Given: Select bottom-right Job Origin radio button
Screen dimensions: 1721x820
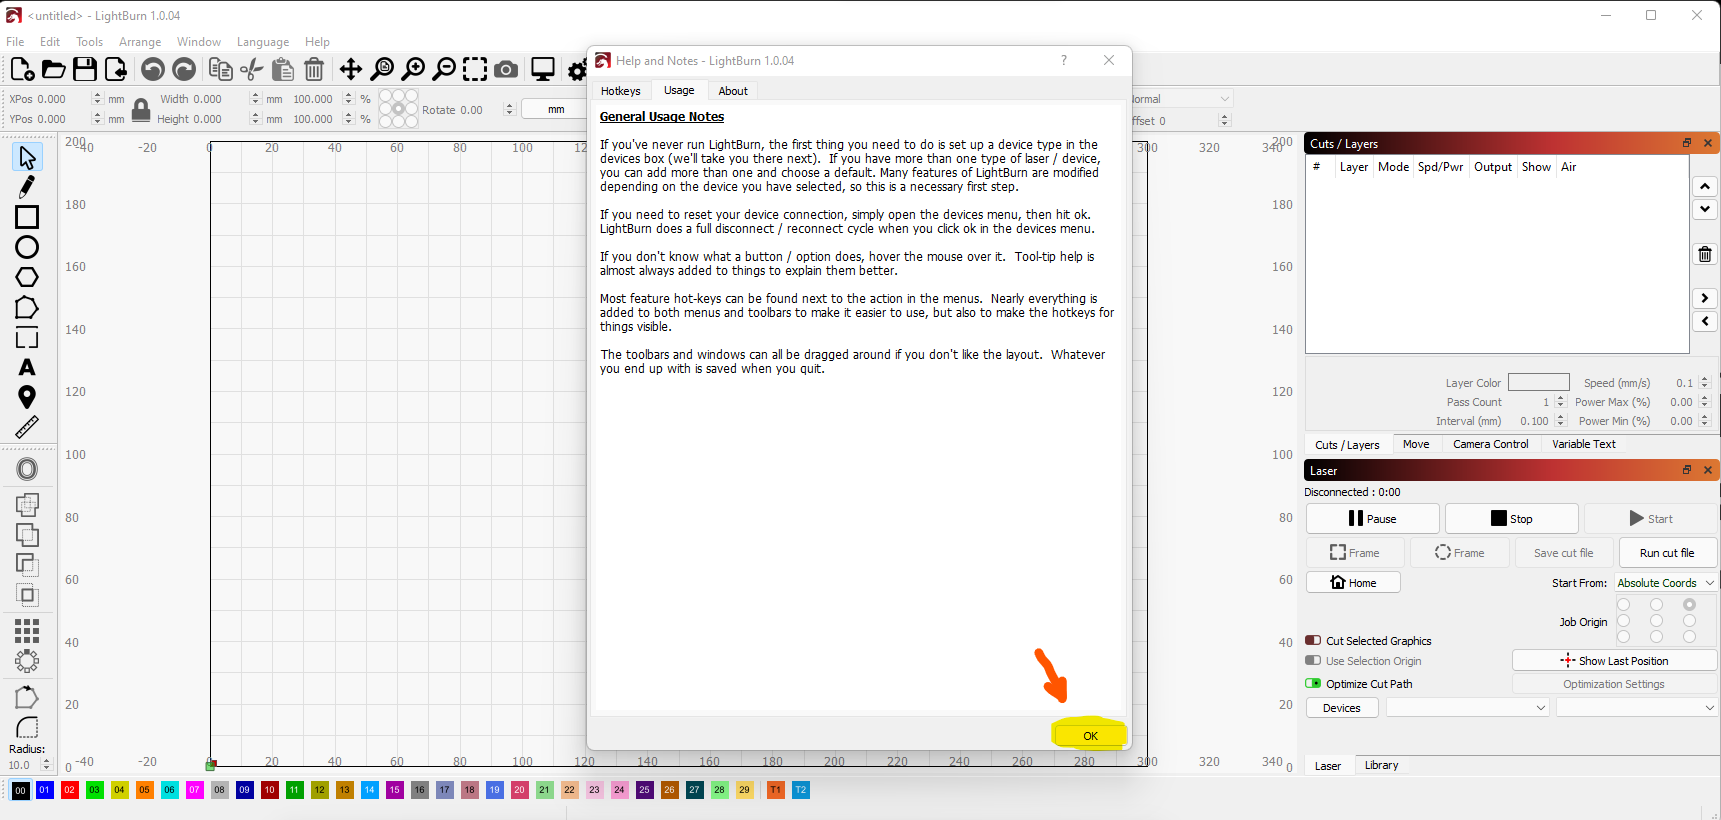Looking at the screenshot, I should tap(1689, 637).
